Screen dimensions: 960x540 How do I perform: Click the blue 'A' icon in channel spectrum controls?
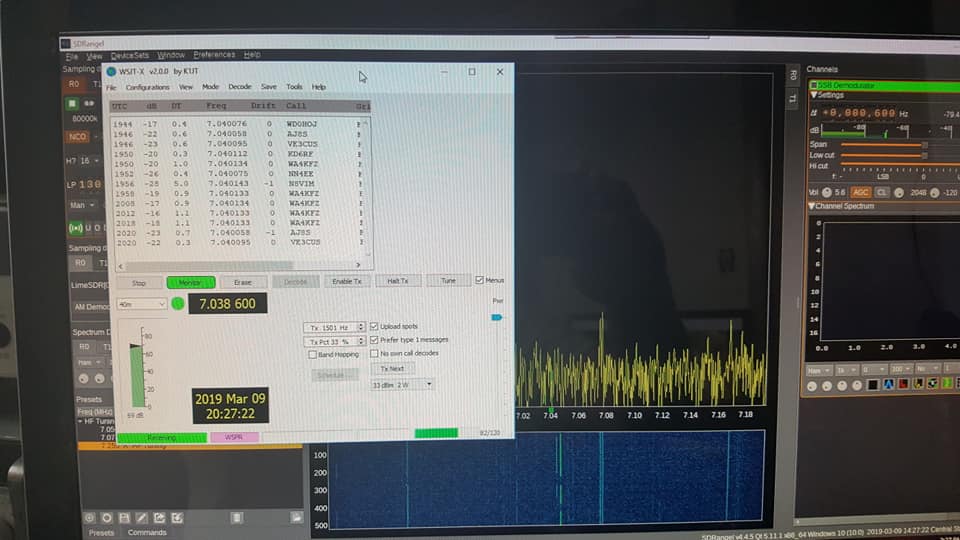pyautogui.click(x=888, y=384)
